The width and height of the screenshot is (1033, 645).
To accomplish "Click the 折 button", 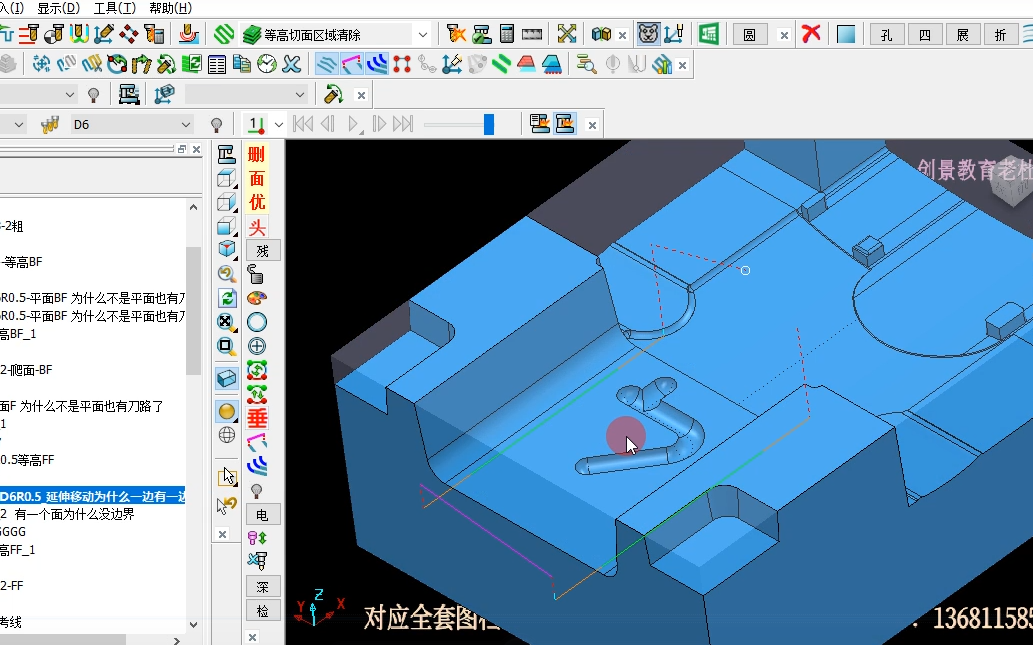I will click(1000, 34).
